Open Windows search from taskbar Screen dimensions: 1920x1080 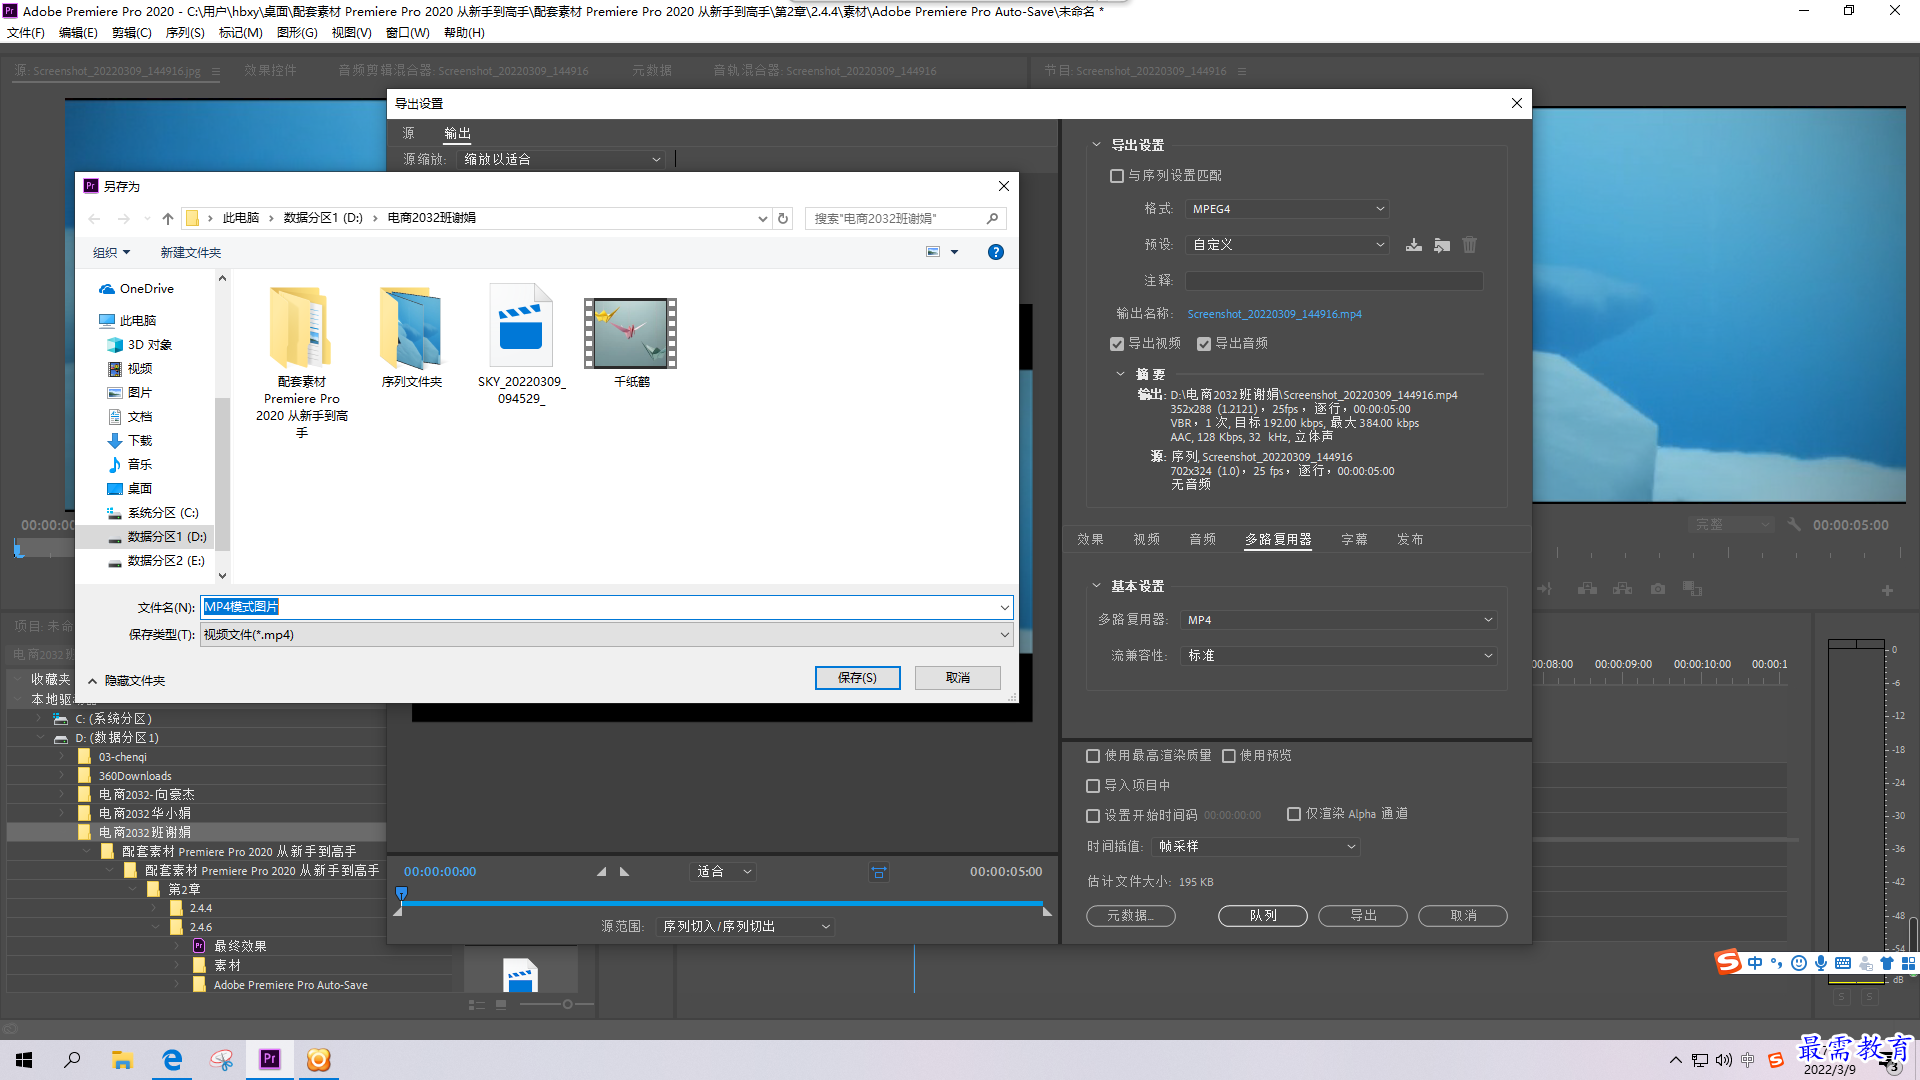click(72, 1060)
